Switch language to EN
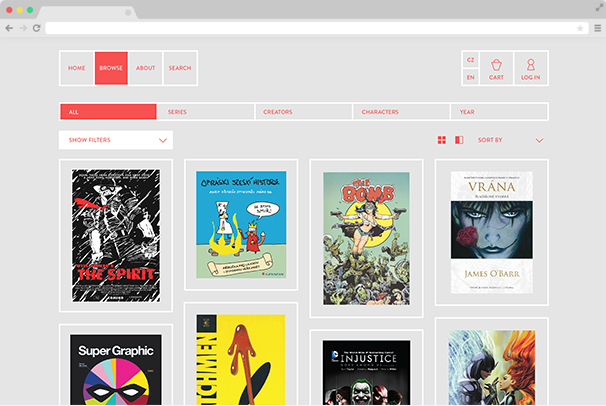The image size is (606, 406). (470, 77)
